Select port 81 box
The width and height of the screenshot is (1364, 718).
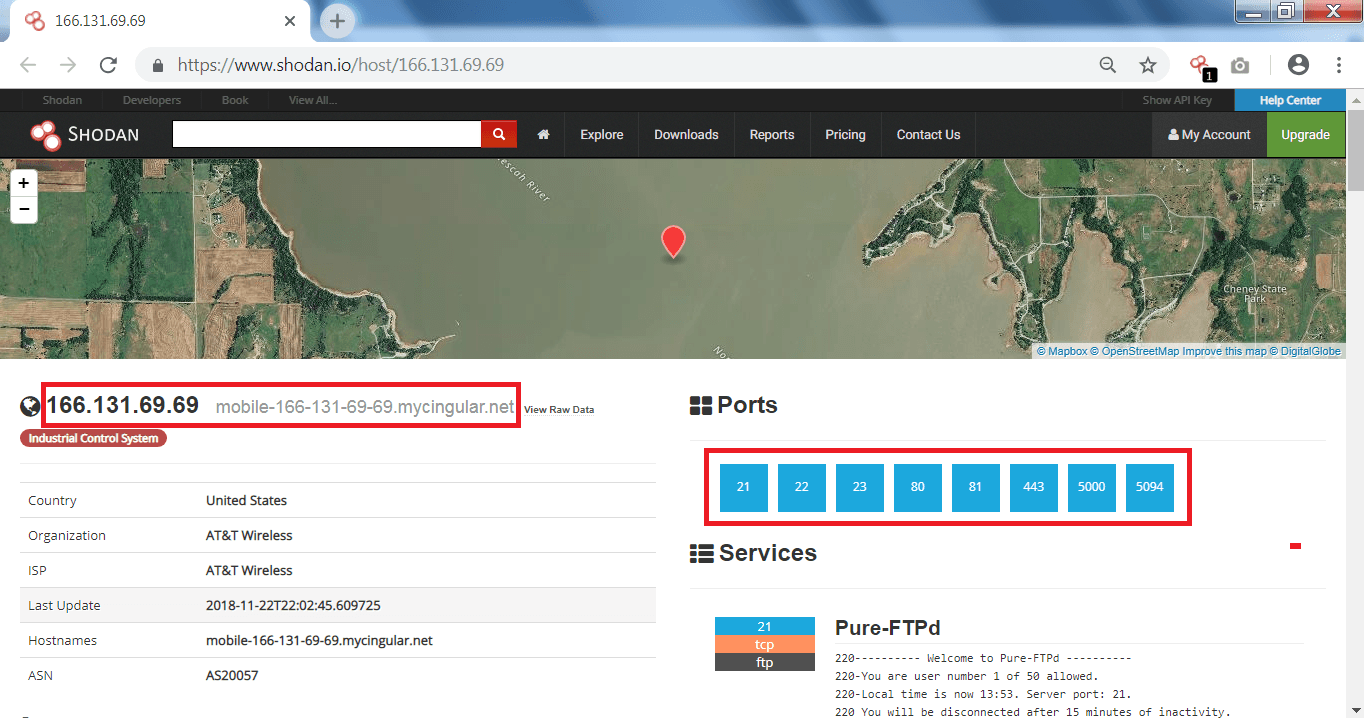coord(975,487)
